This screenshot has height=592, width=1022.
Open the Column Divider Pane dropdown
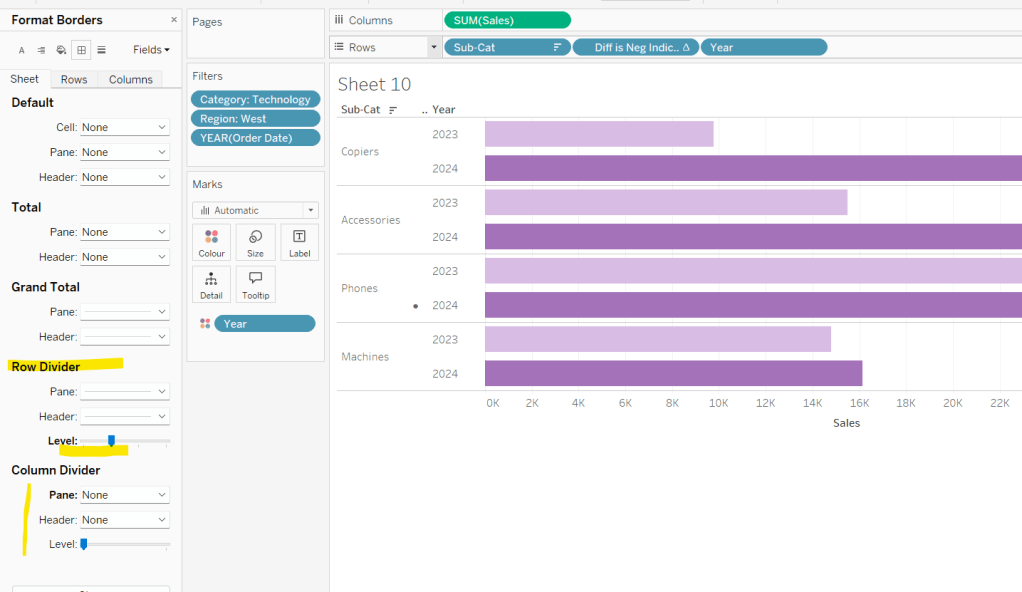coord(124,495)
